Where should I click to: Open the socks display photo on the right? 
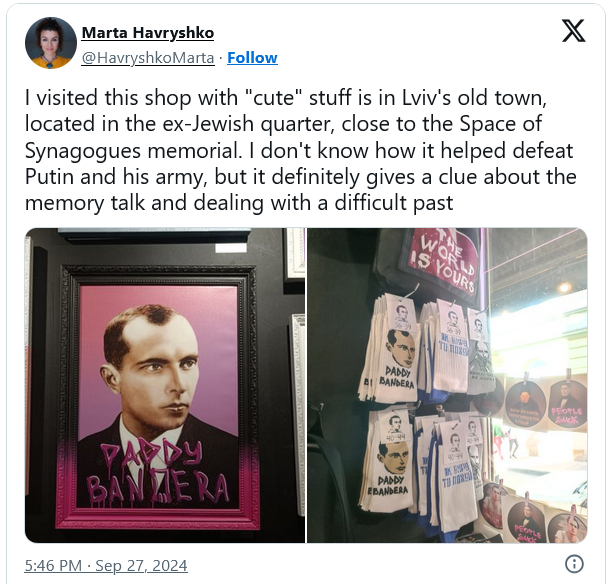point(447,385)
